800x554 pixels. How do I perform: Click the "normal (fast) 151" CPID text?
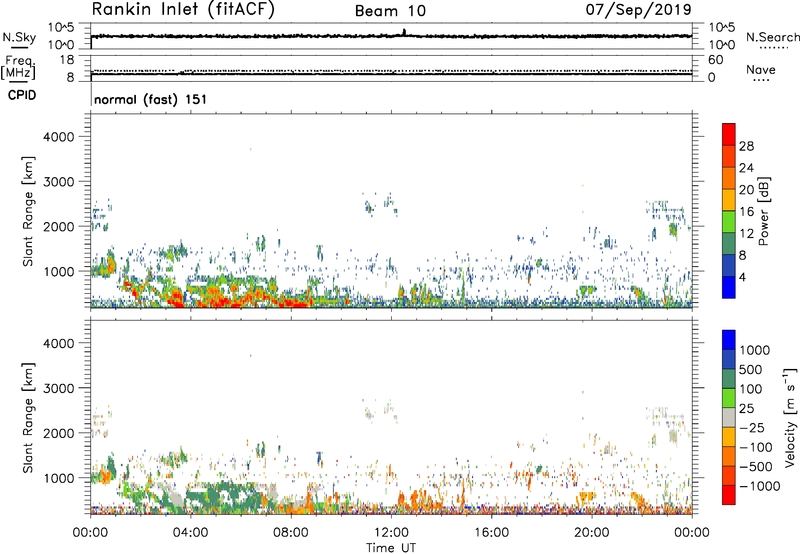click(x=151, y=99)
